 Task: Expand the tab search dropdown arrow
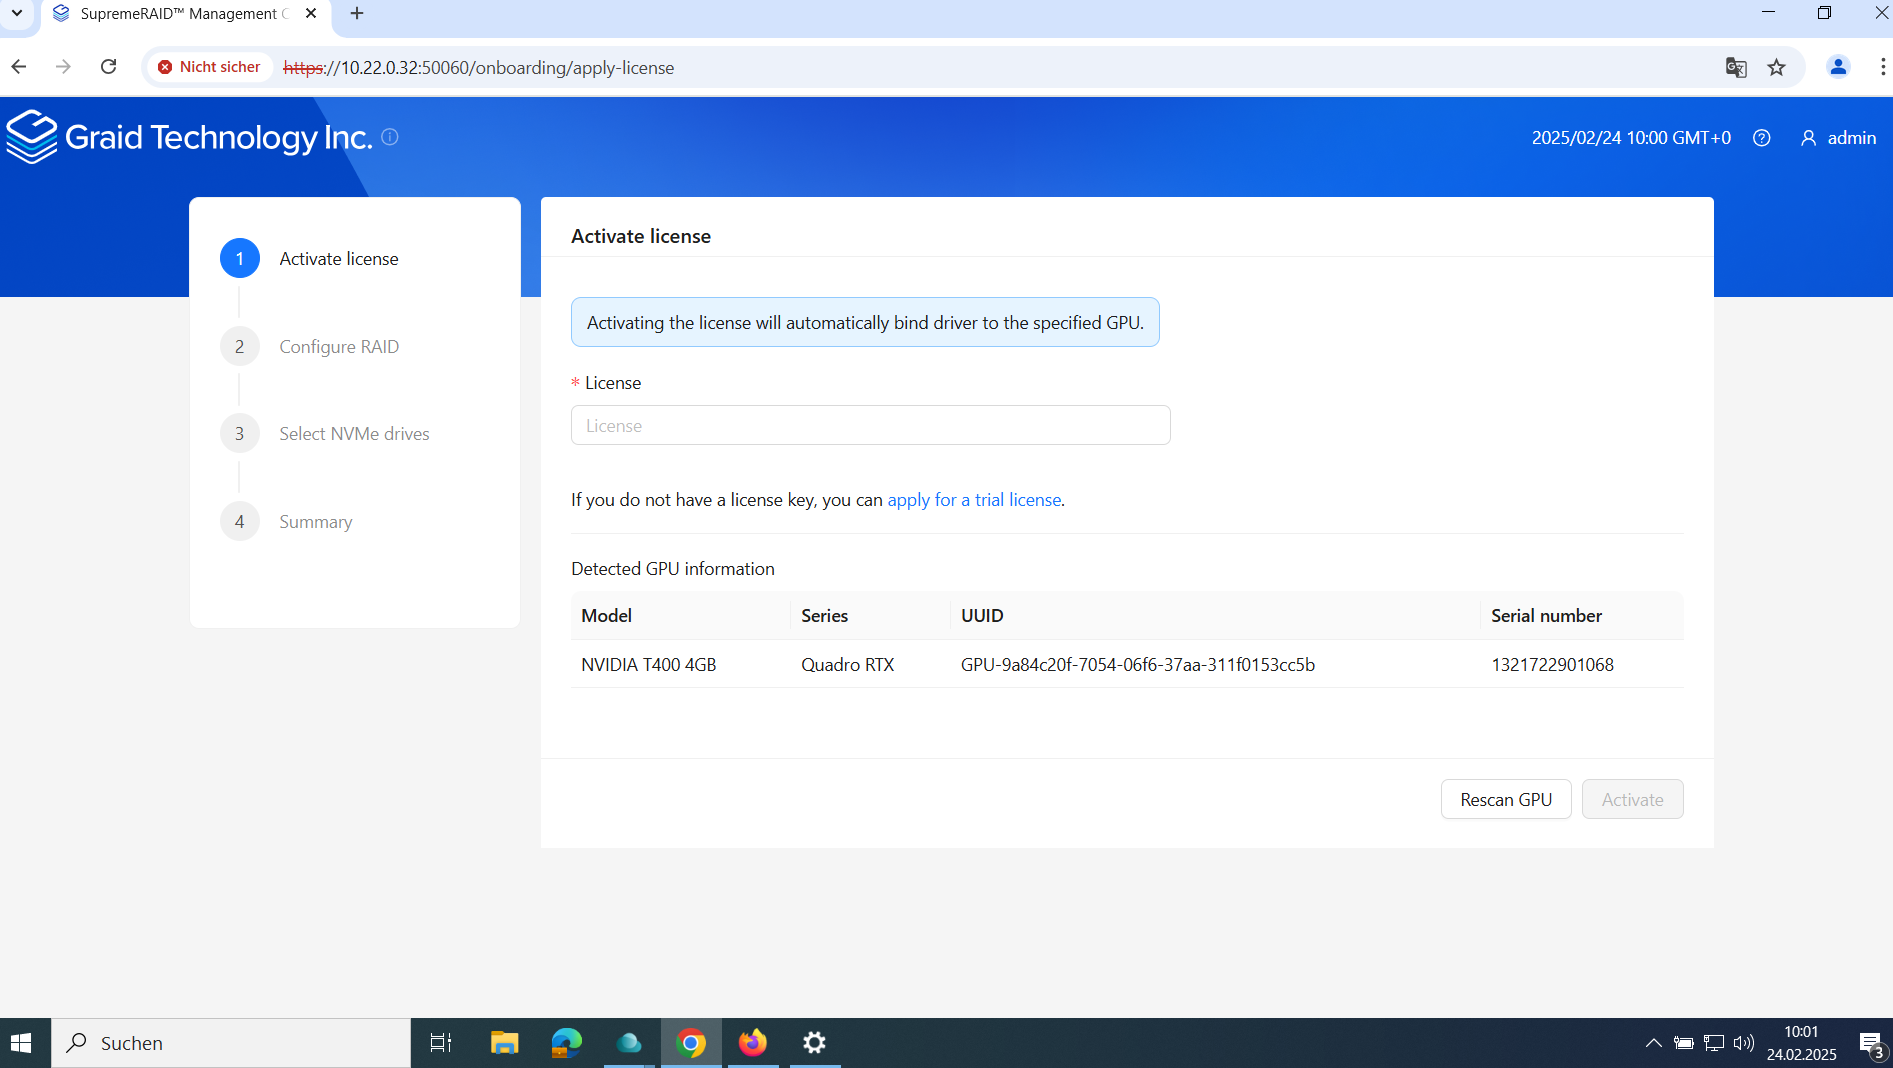17,13
